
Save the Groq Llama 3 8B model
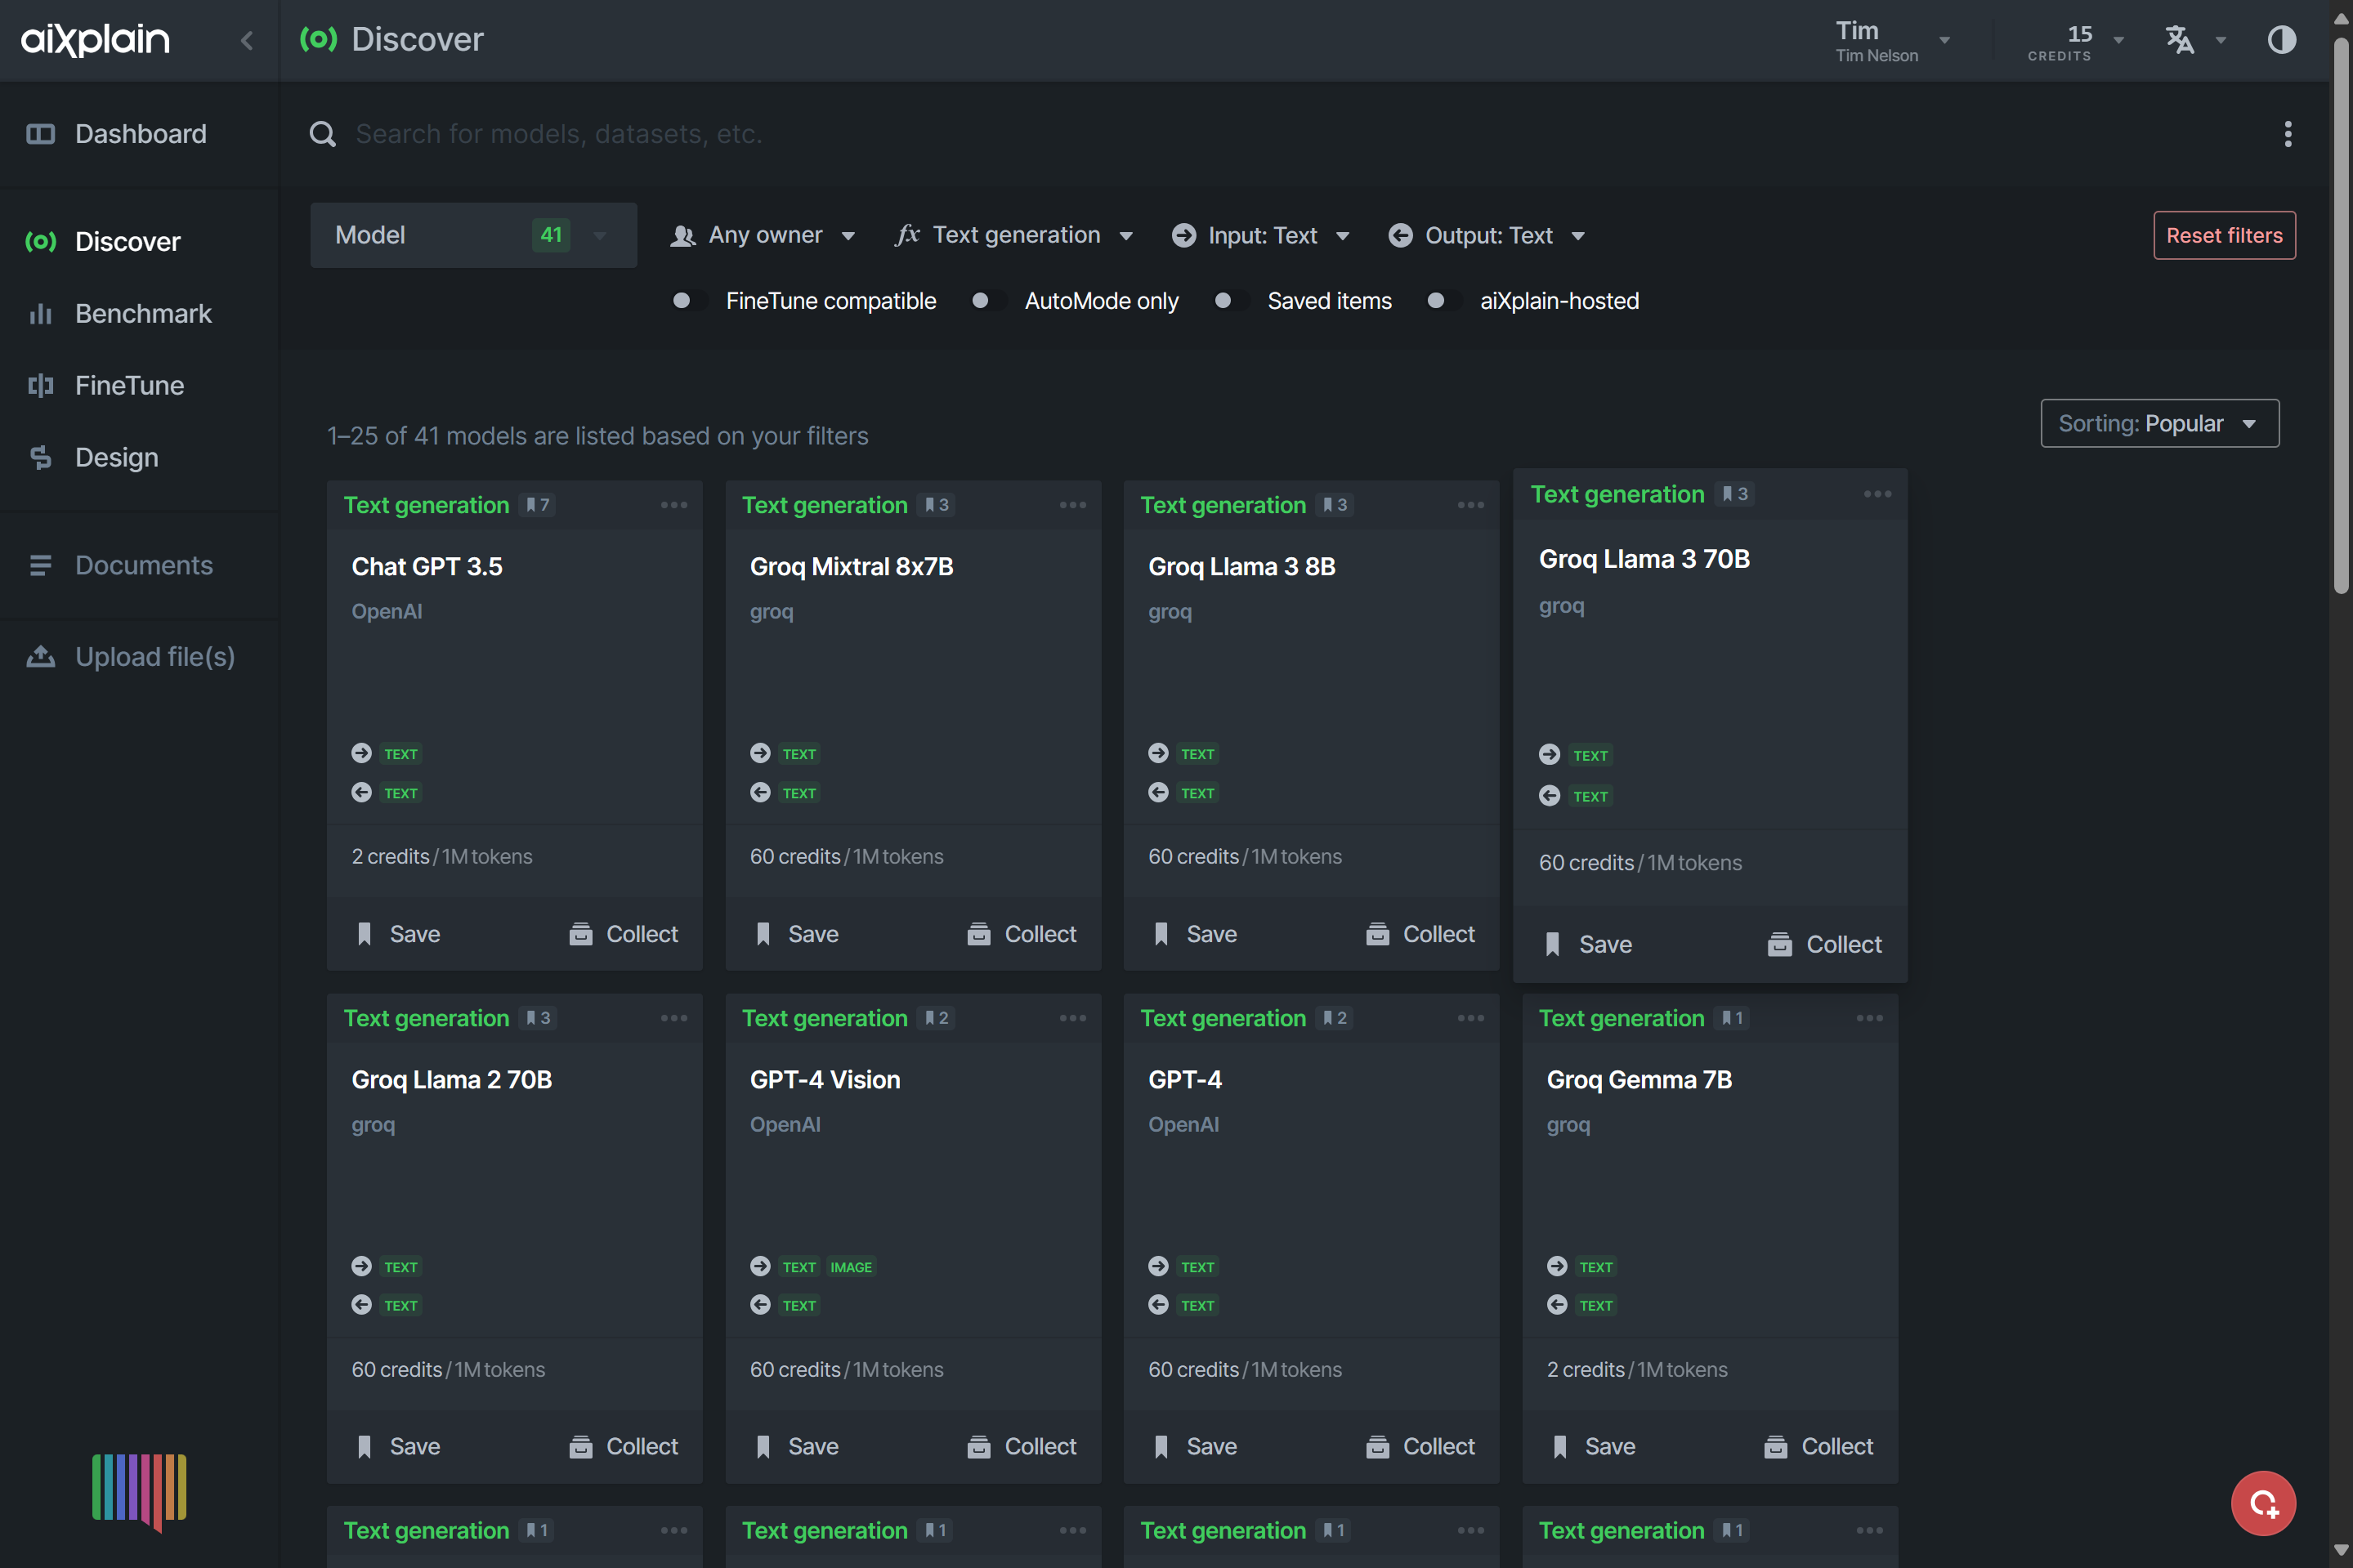(1196, 934)
